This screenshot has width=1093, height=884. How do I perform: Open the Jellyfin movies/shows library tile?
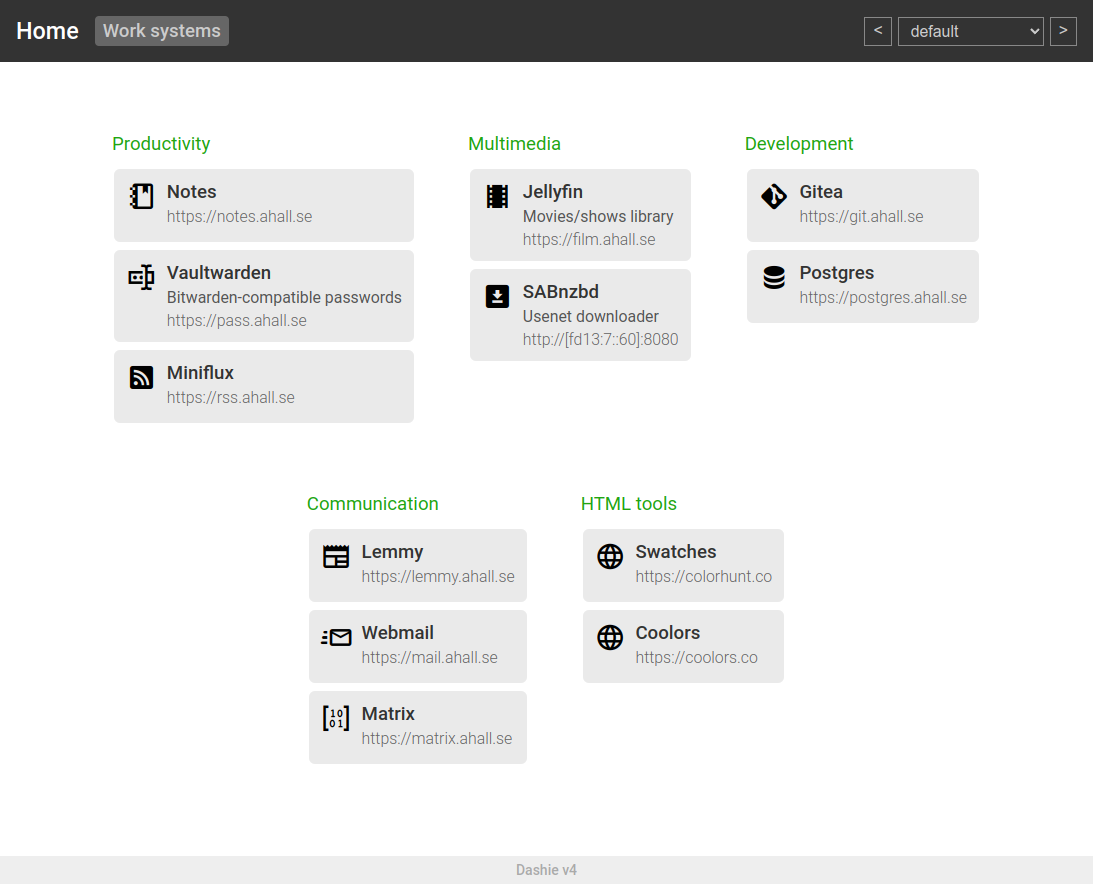pos(580,215)
